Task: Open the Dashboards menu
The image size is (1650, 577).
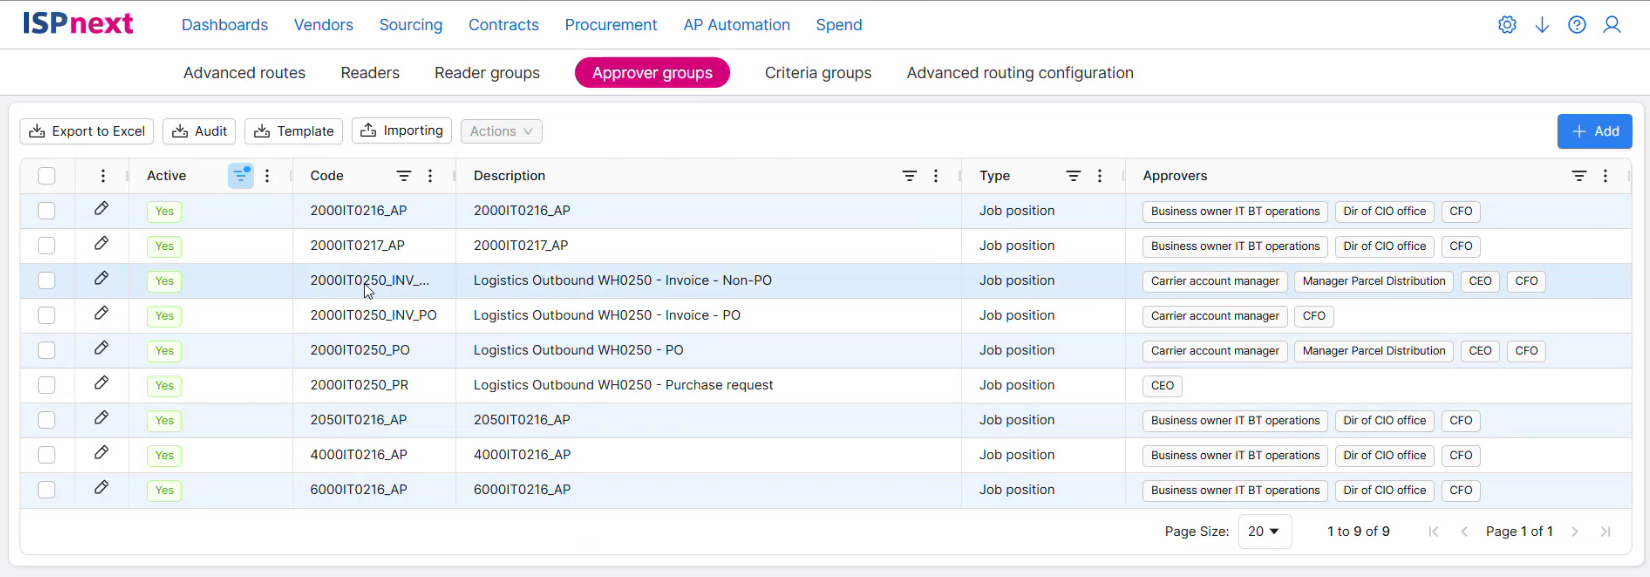Action: [225, 25]
